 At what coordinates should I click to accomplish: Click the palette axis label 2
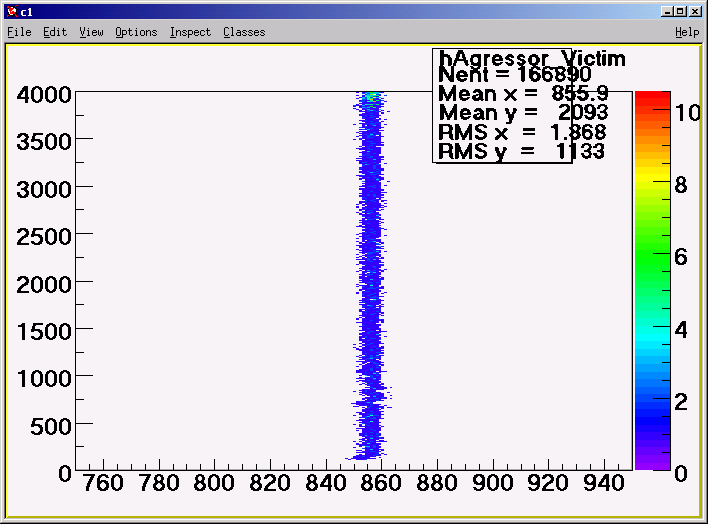[x=681, y=402]
